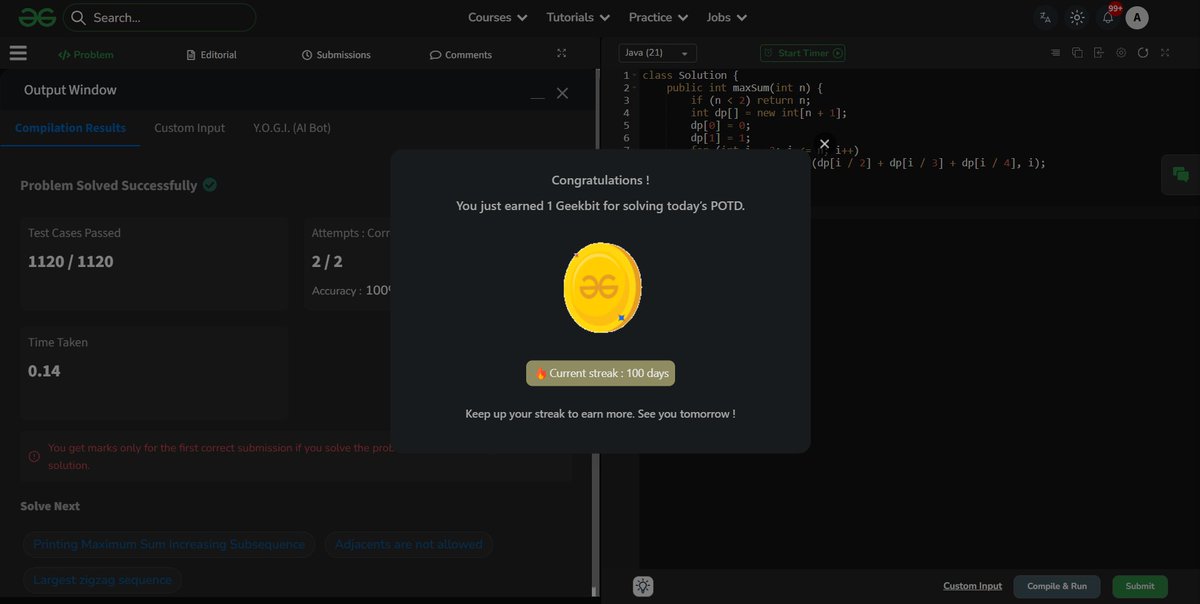Image resolution: width=1200 pixels, height=604 pixels.
Task: Fold code at line 1
Action: pyautogui.click(x=635, y=76)
